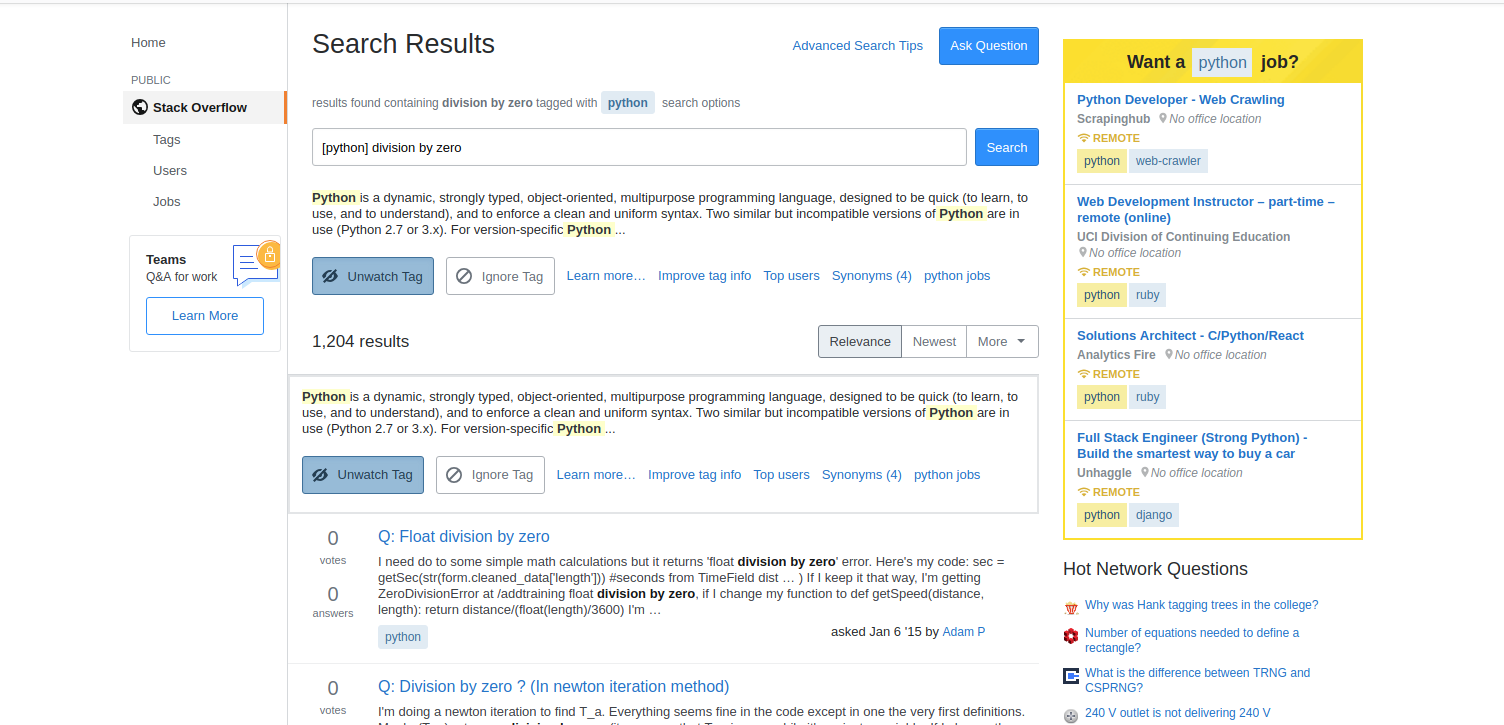Screen dimensions: 1504x725
Task: Open Web Development Instructor part-time job
Action: point(1206,210)
